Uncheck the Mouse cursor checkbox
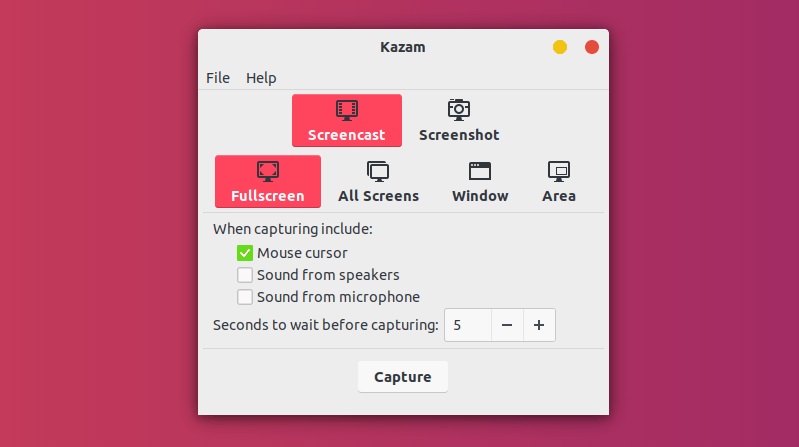This screenshot has height=447, width=799. pyautogui.click(x=245, y=253)
